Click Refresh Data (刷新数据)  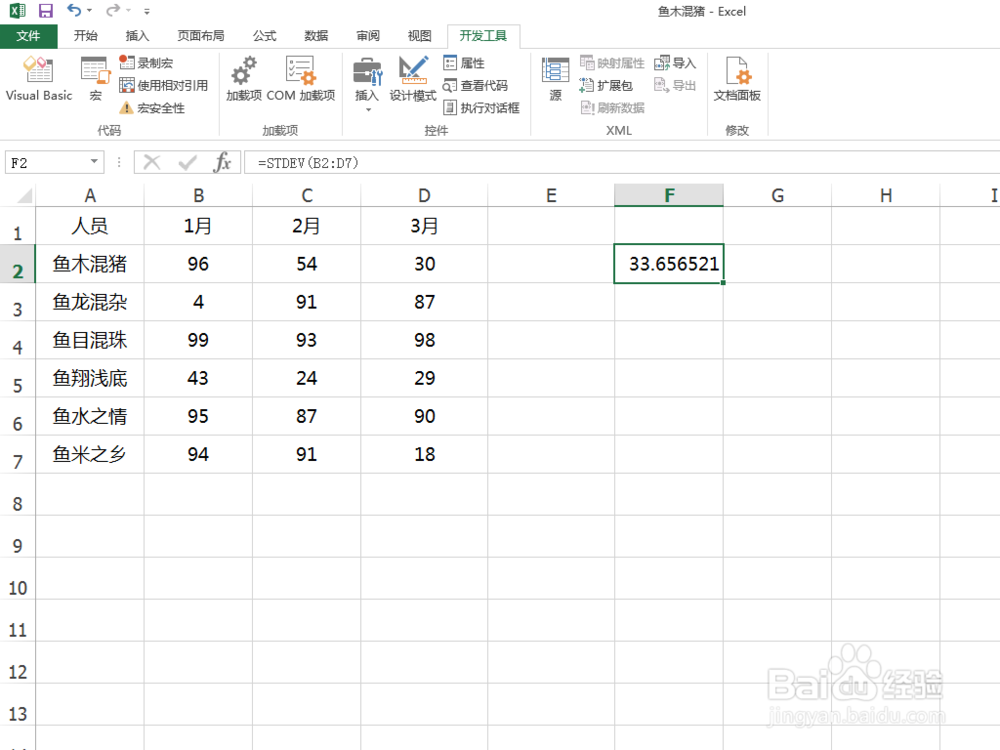tap(612, 108)
